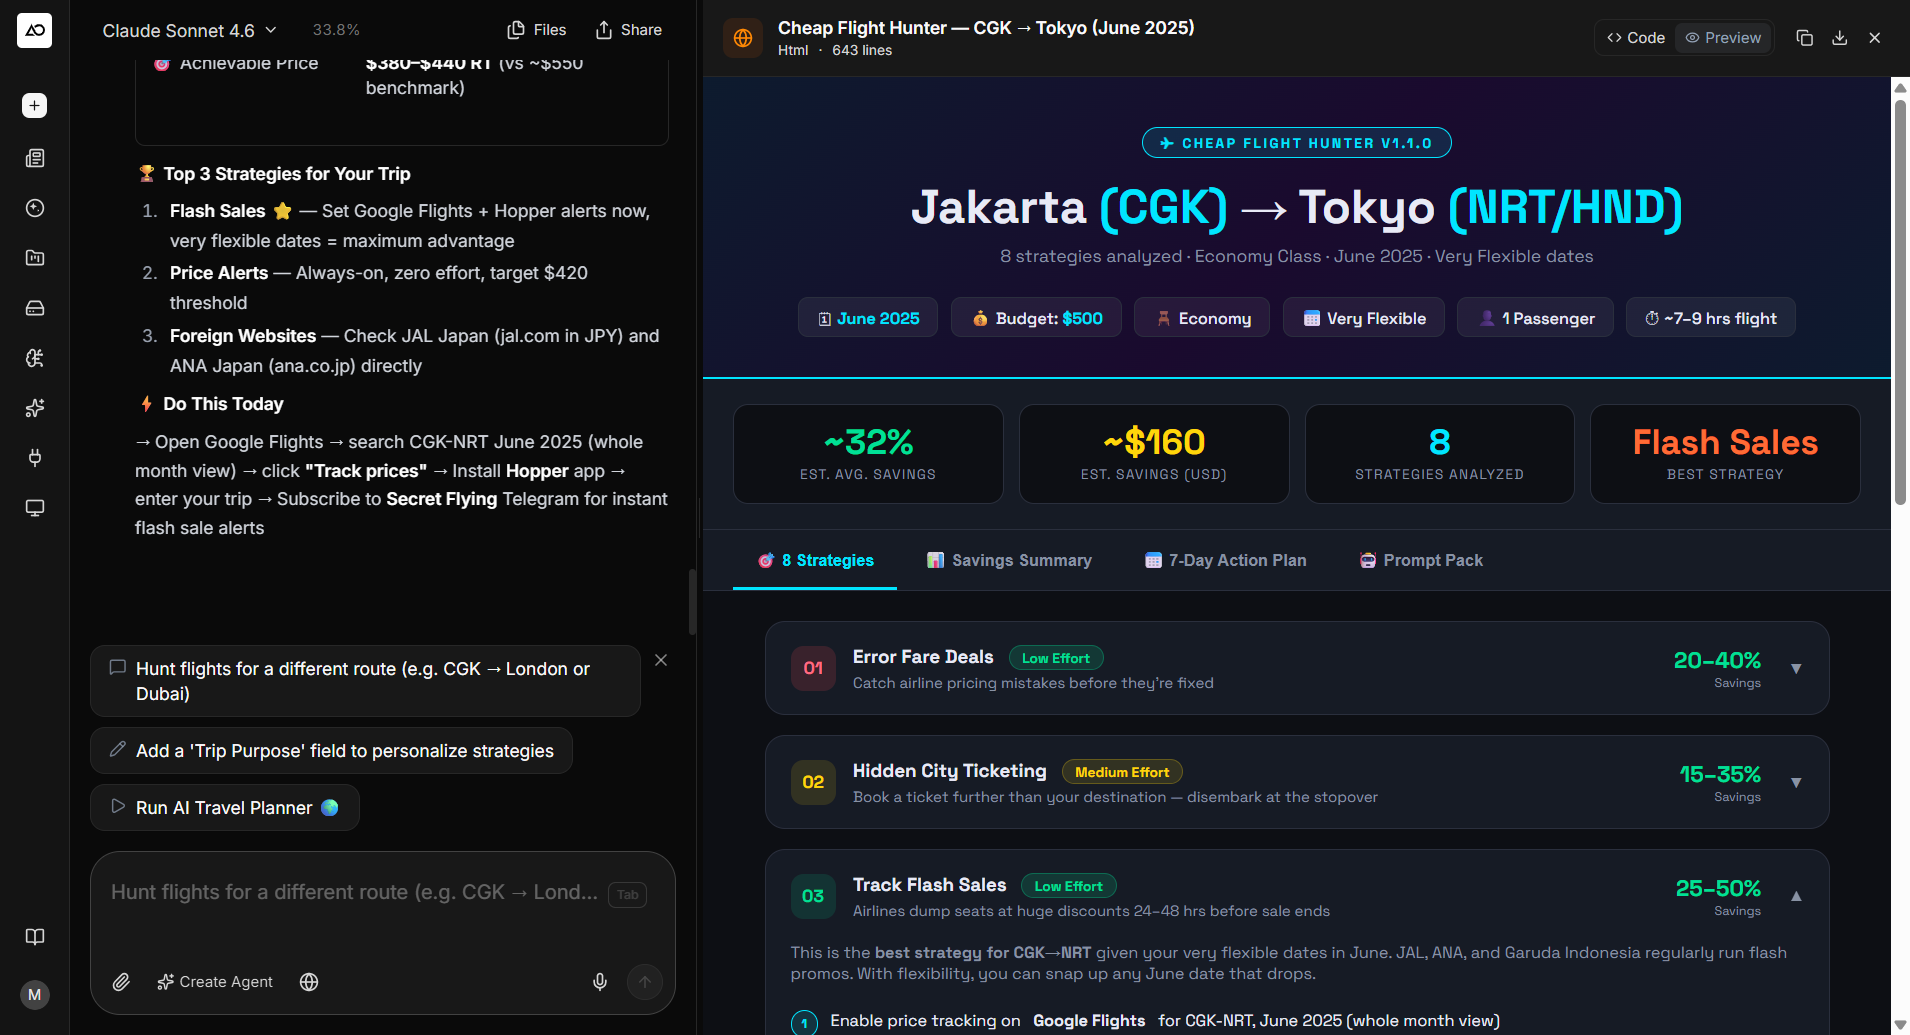Image resolution: width=1910 pixels, height=1035 pixels.
Task: Expand the Hidden City Ticketing strategy
Action: pos(1796,782)
